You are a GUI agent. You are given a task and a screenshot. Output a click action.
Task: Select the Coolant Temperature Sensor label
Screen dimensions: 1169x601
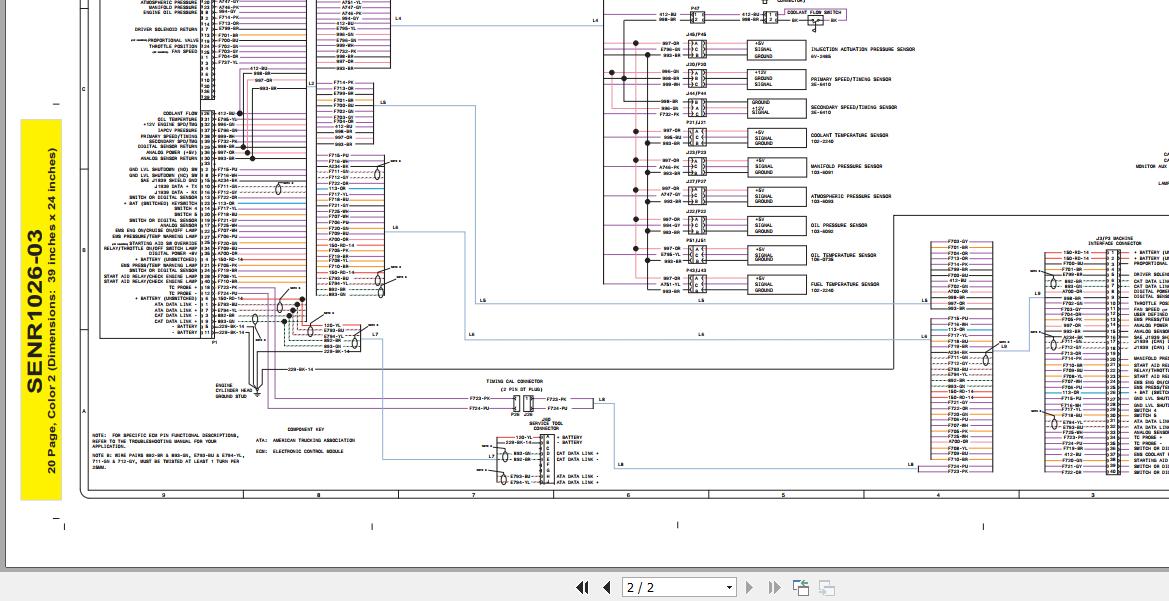(848, 135)
